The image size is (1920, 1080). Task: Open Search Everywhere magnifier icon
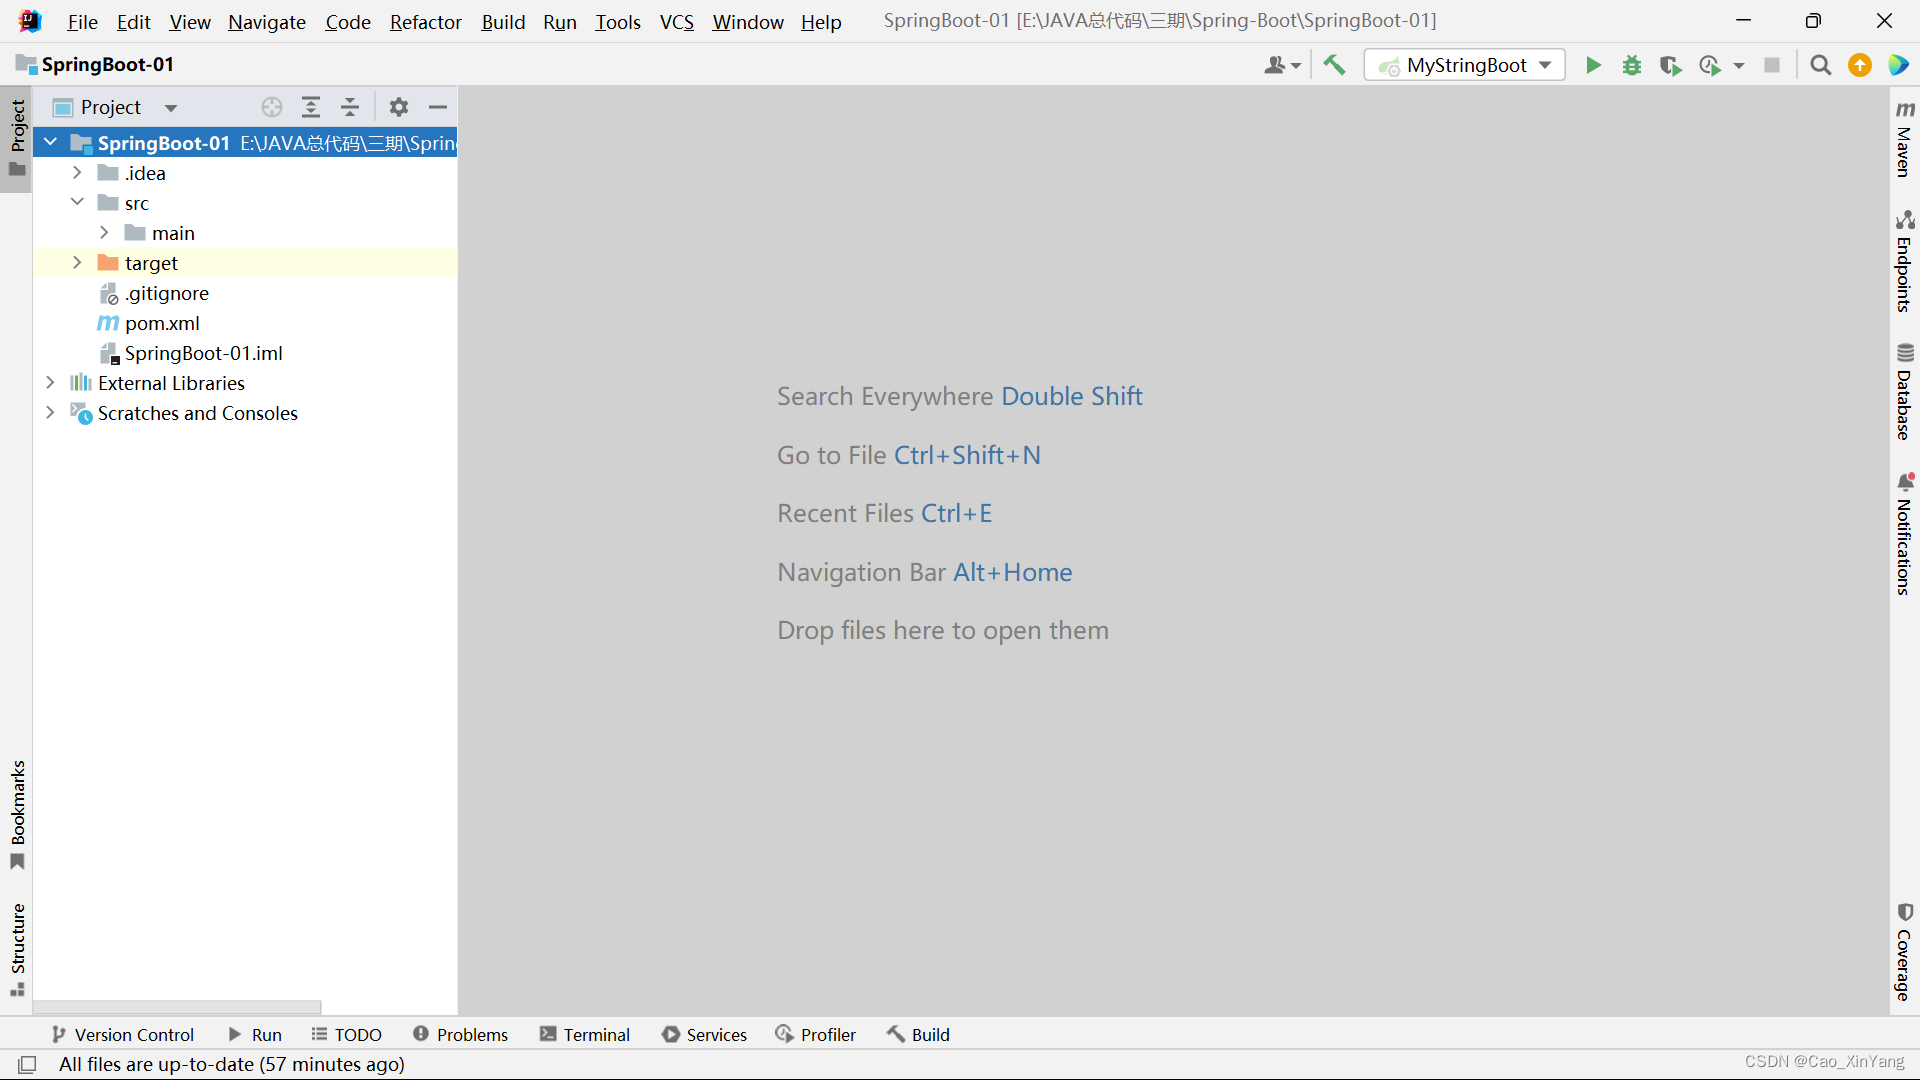tap(1821, 65)
